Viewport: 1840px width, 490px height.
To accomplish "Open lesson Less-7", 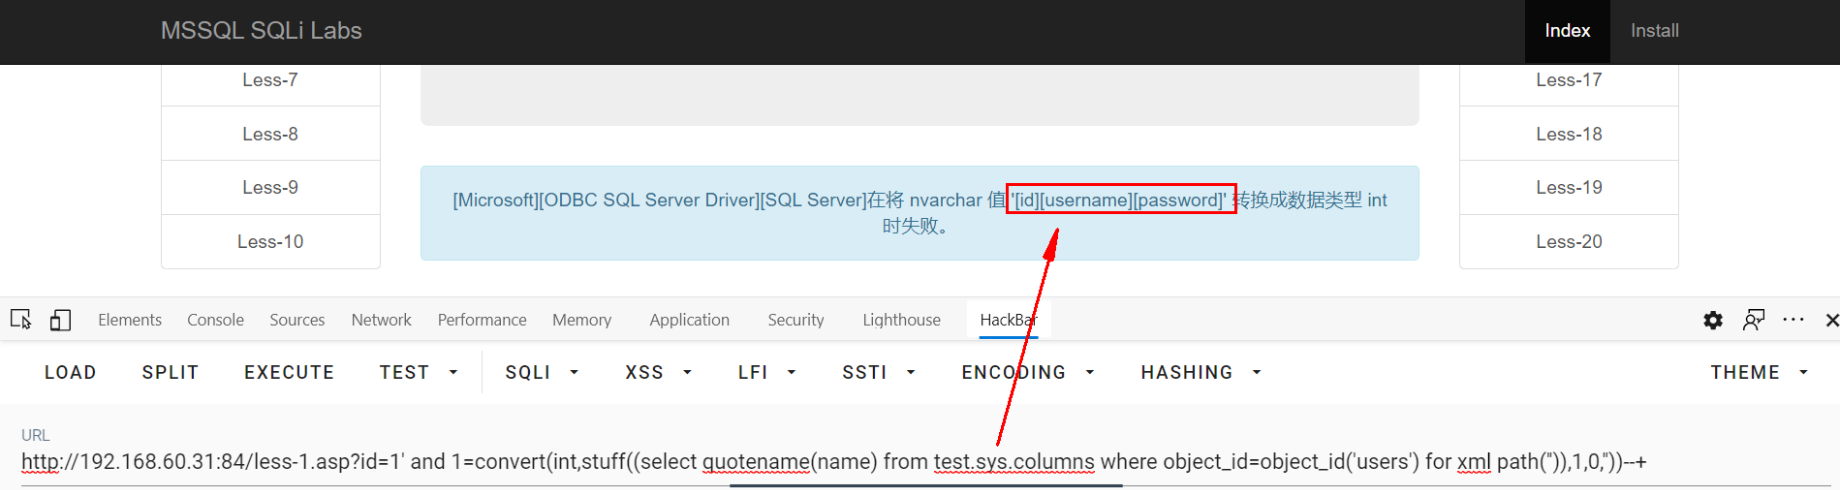I will click(x=270, y=80).
